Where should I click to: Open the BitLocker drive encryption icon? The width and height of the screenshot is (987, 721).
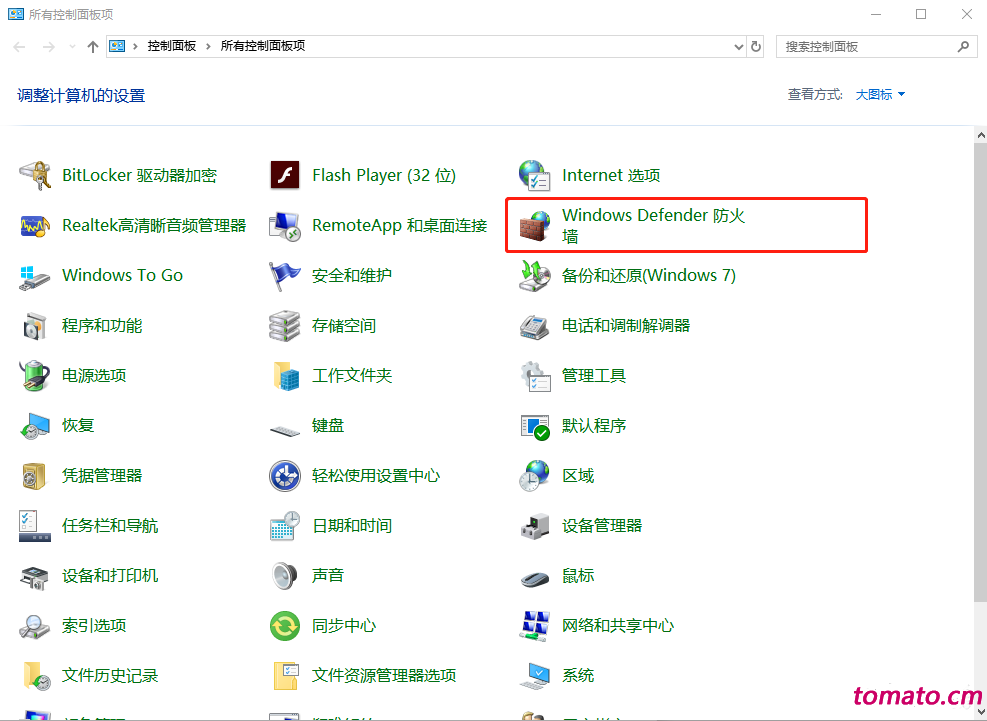35,175
